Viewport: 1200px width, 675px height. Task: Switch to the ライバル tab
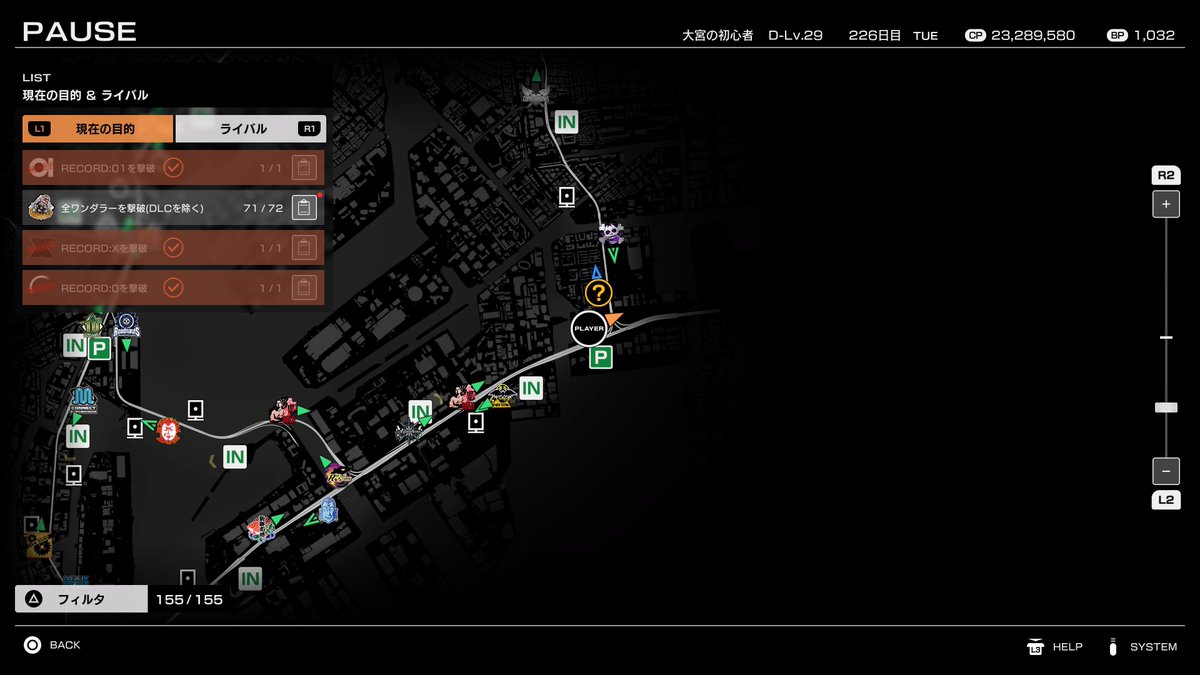coord(251,129)
